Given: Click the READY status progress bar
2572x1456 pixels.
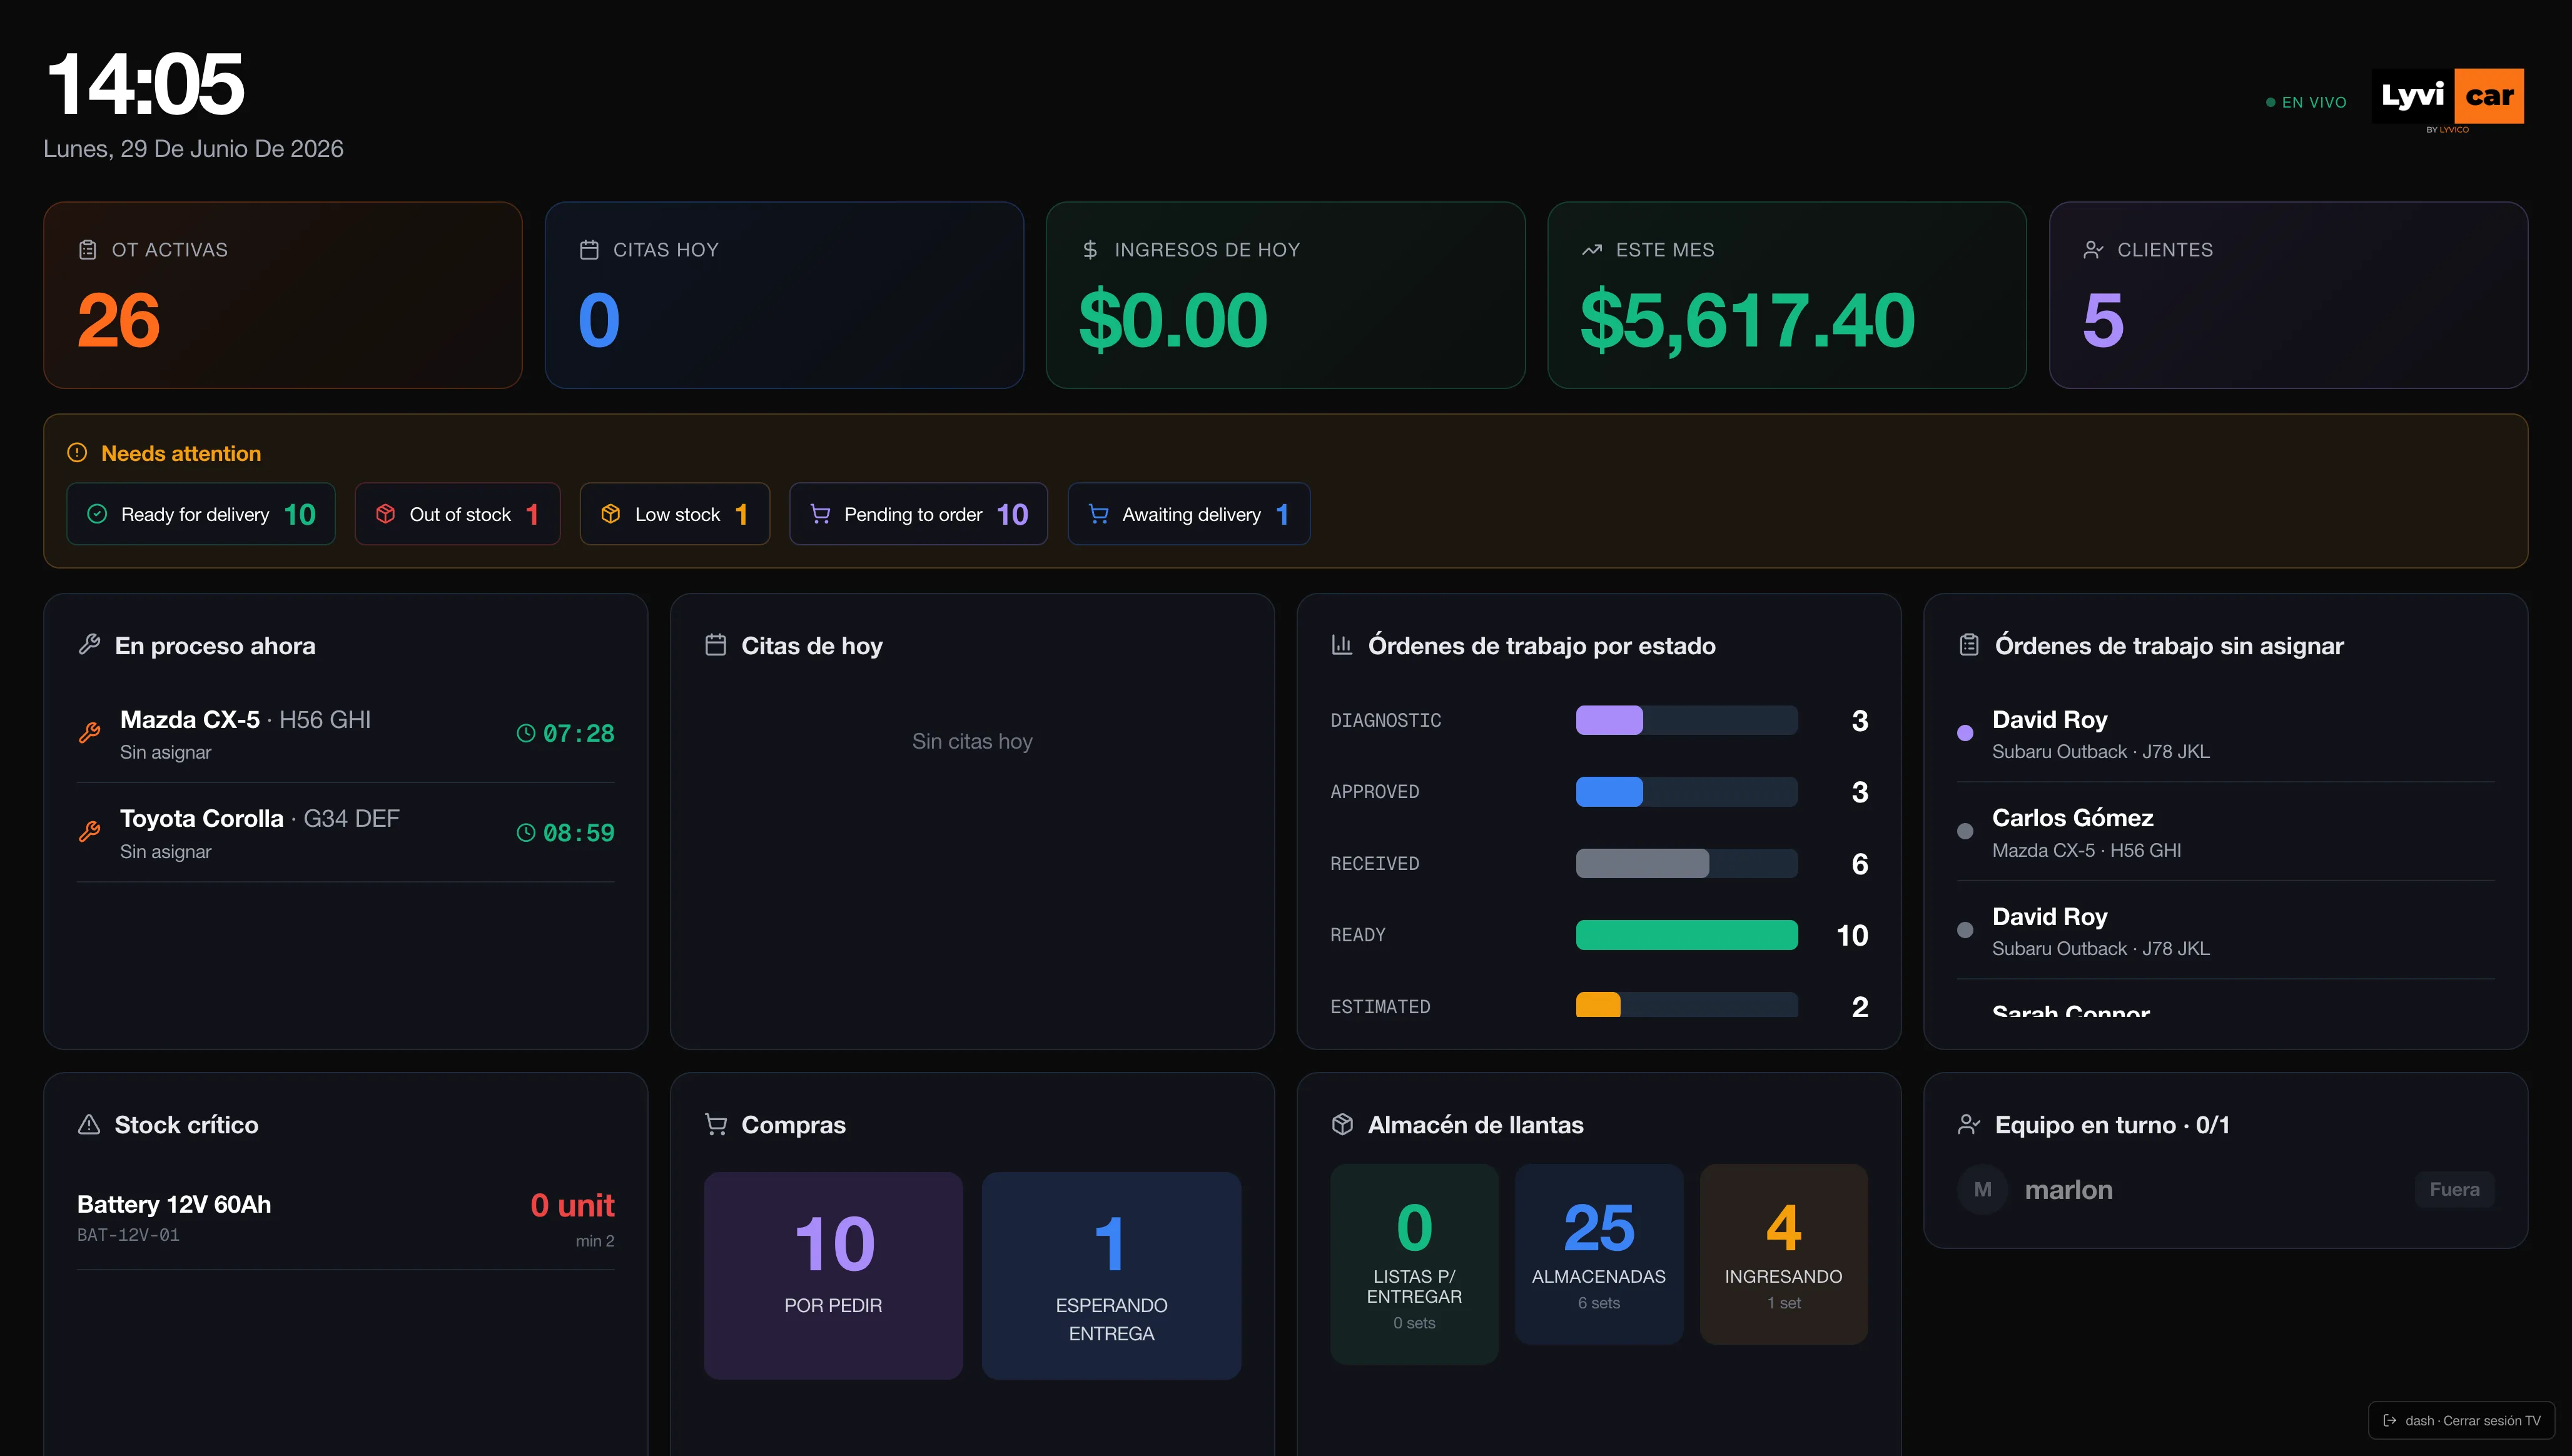Looking at the screenshot, I should point(1686,935).
